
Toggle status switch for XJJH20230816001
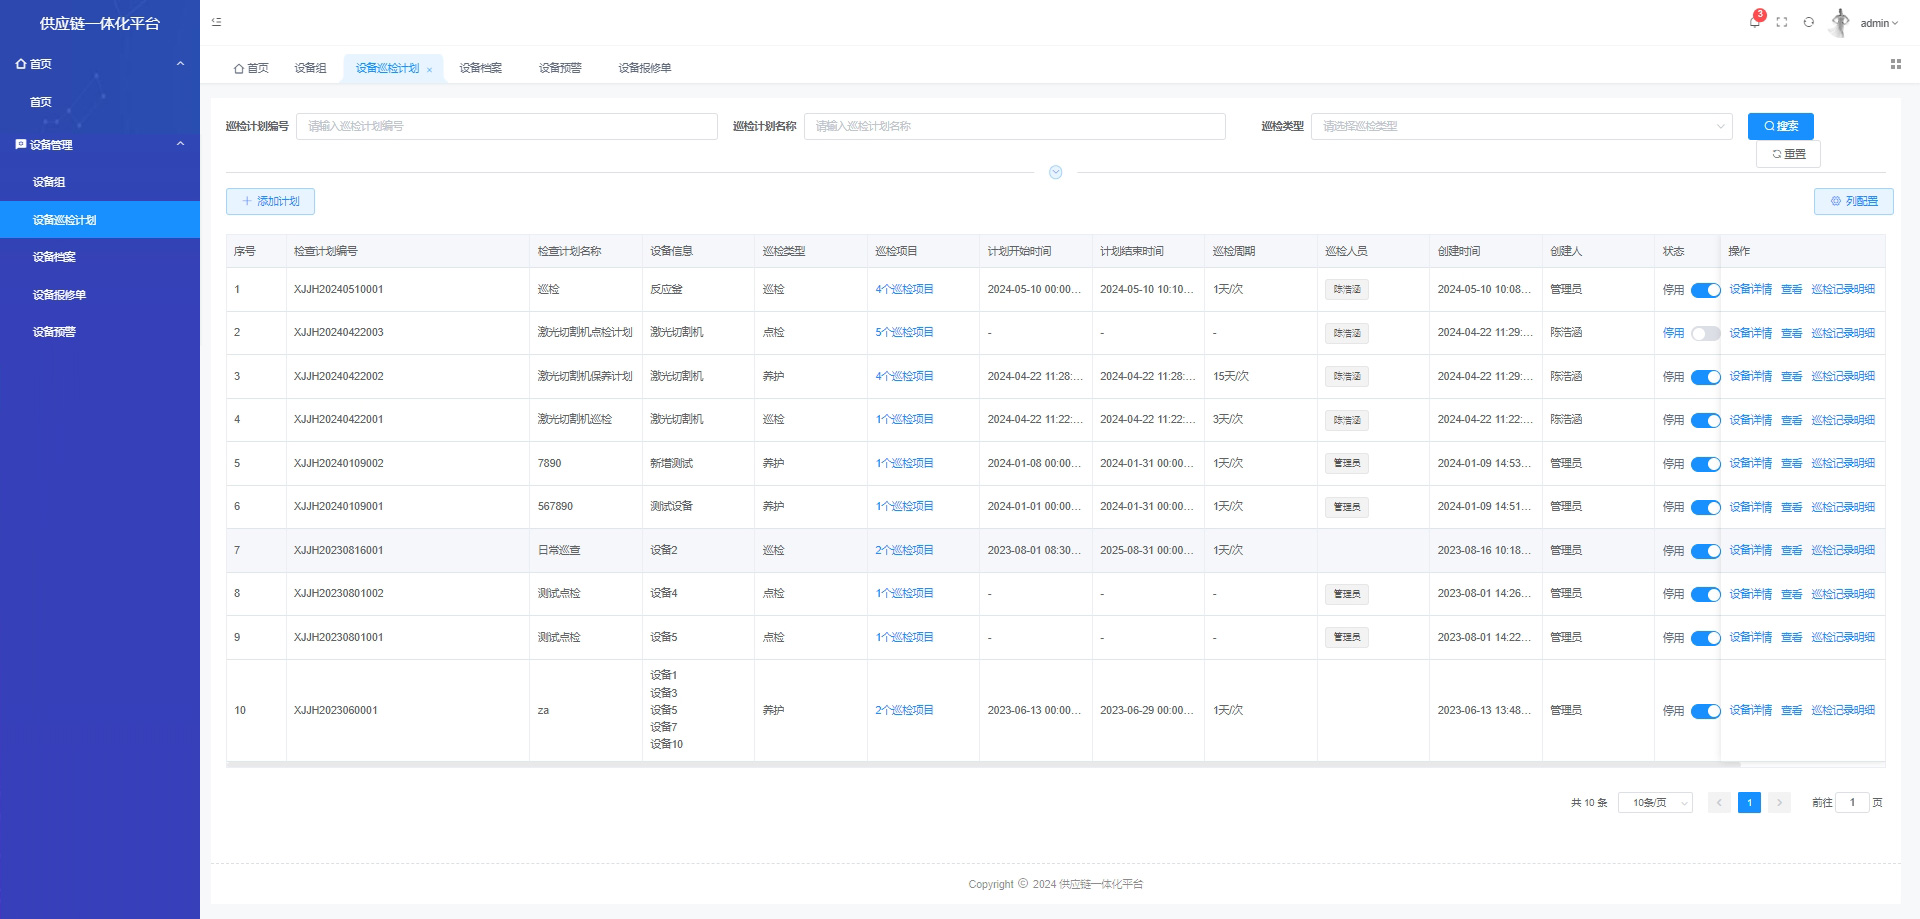pyautogui.click(x=1705, y=551)
